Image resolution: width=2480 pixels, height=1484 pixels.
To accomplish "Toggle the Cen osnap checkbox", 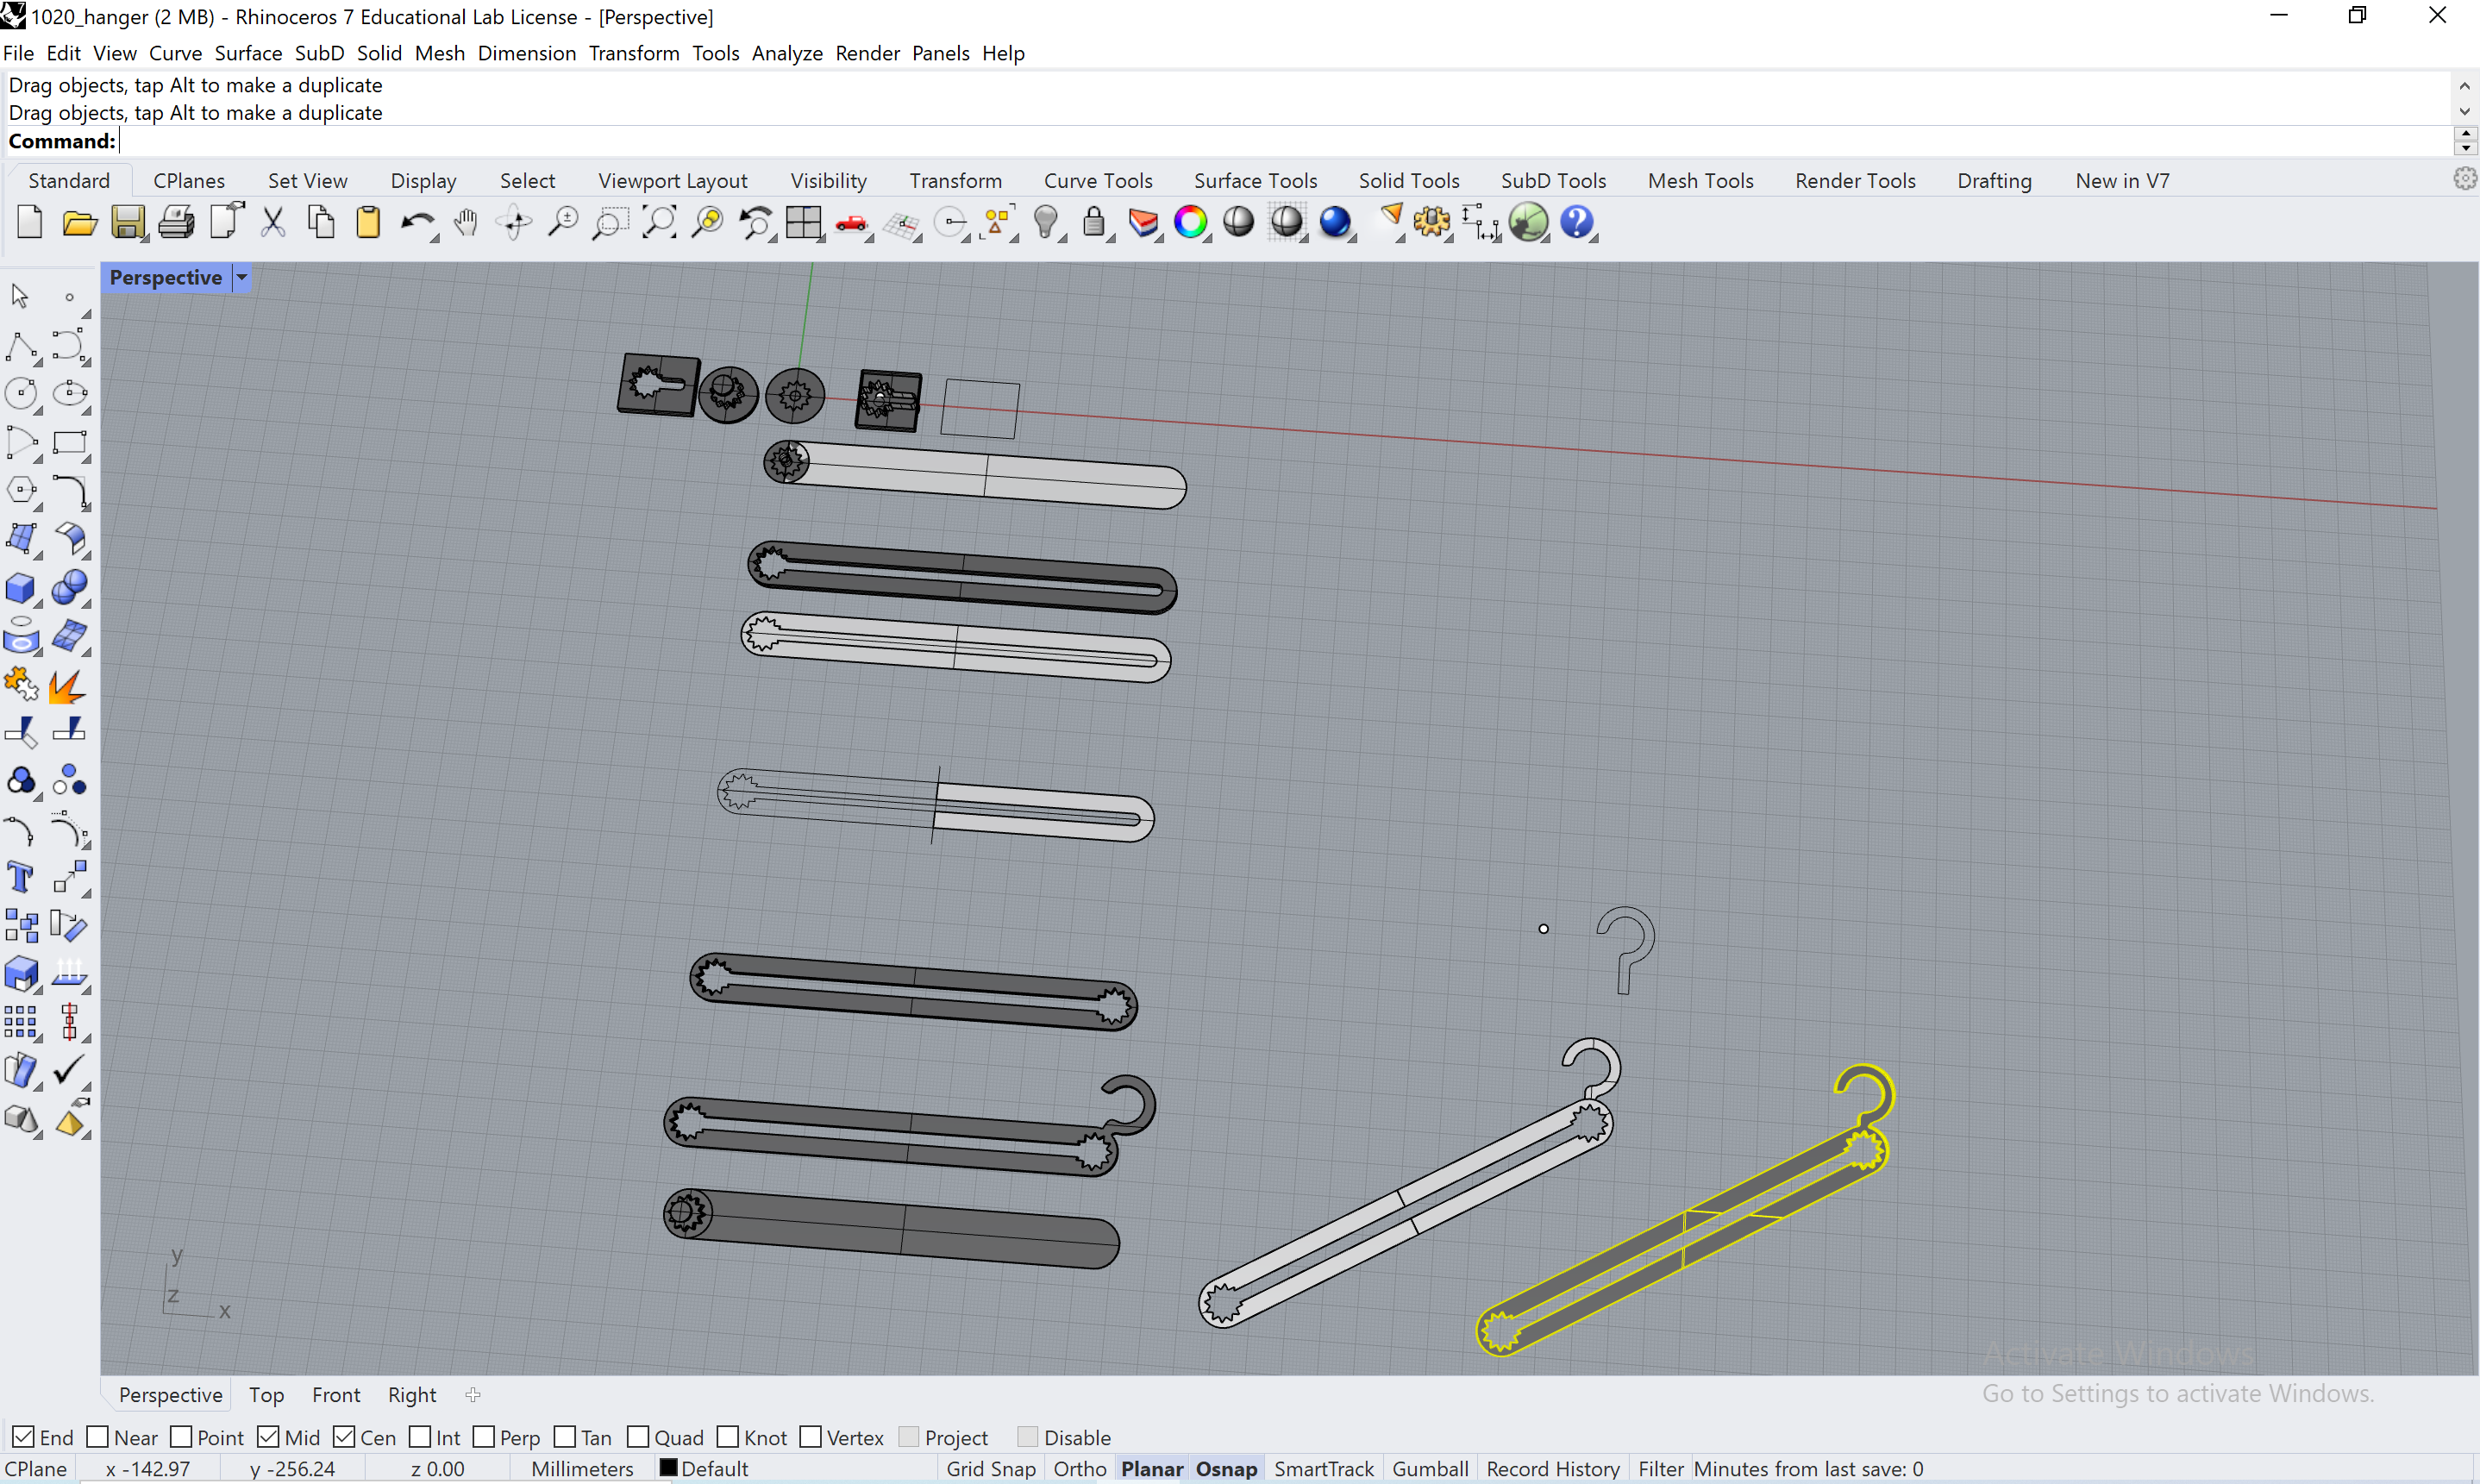I will coord(344,1437).
